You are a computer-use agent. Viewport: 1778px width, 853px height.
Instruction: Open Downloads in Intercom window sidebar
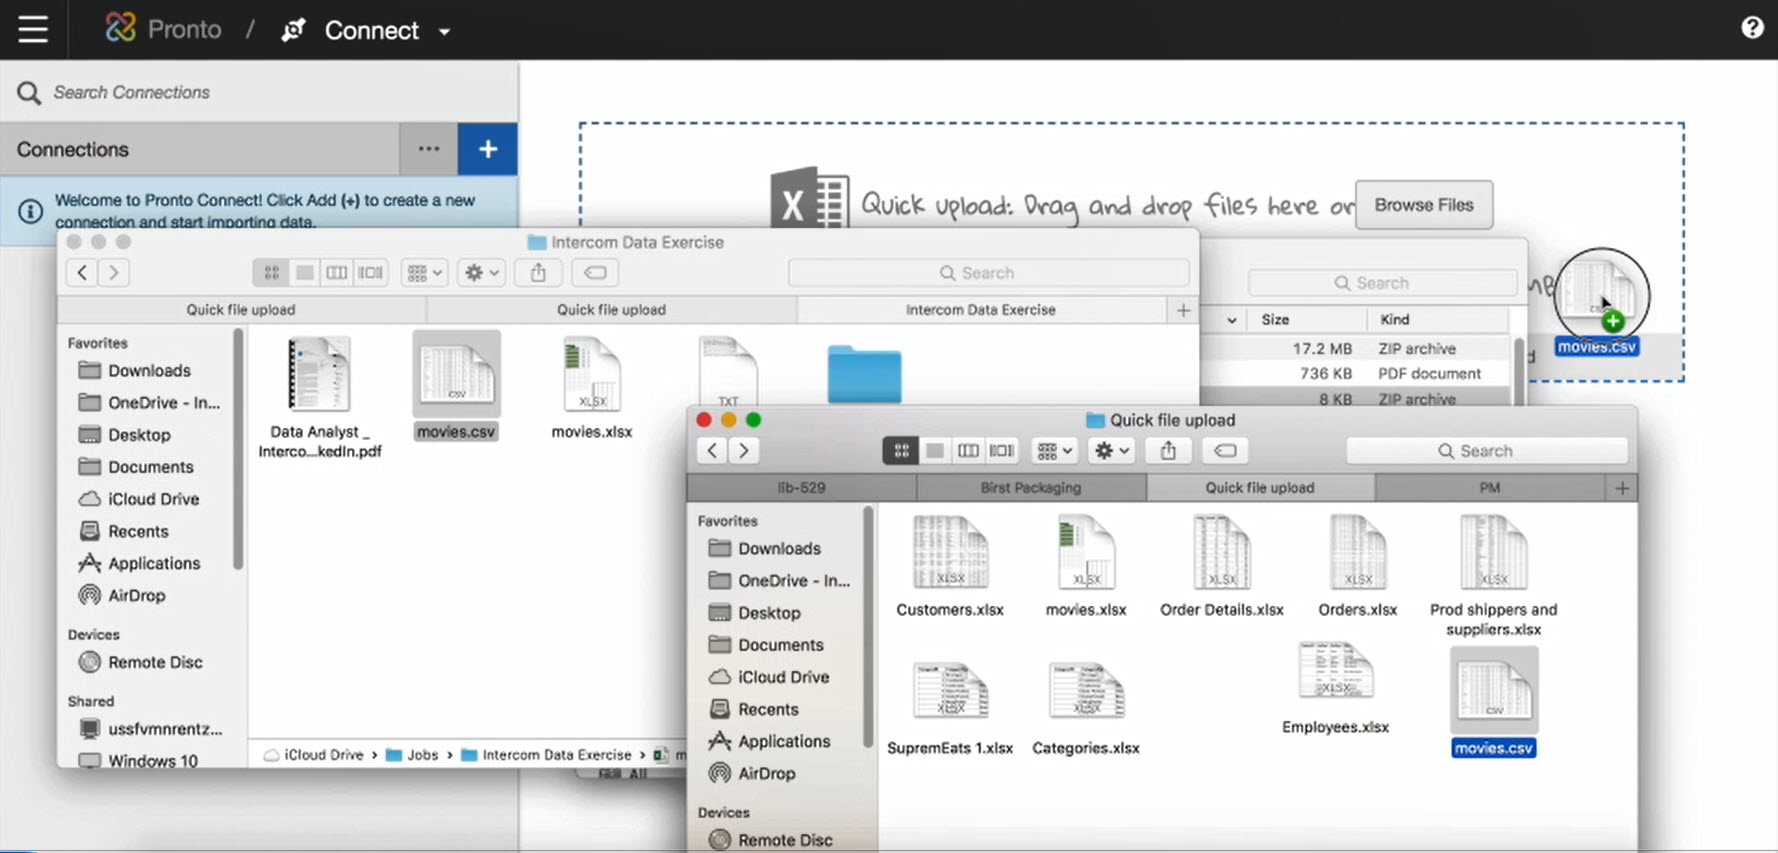pyautogui.click(x=148, y=371)
